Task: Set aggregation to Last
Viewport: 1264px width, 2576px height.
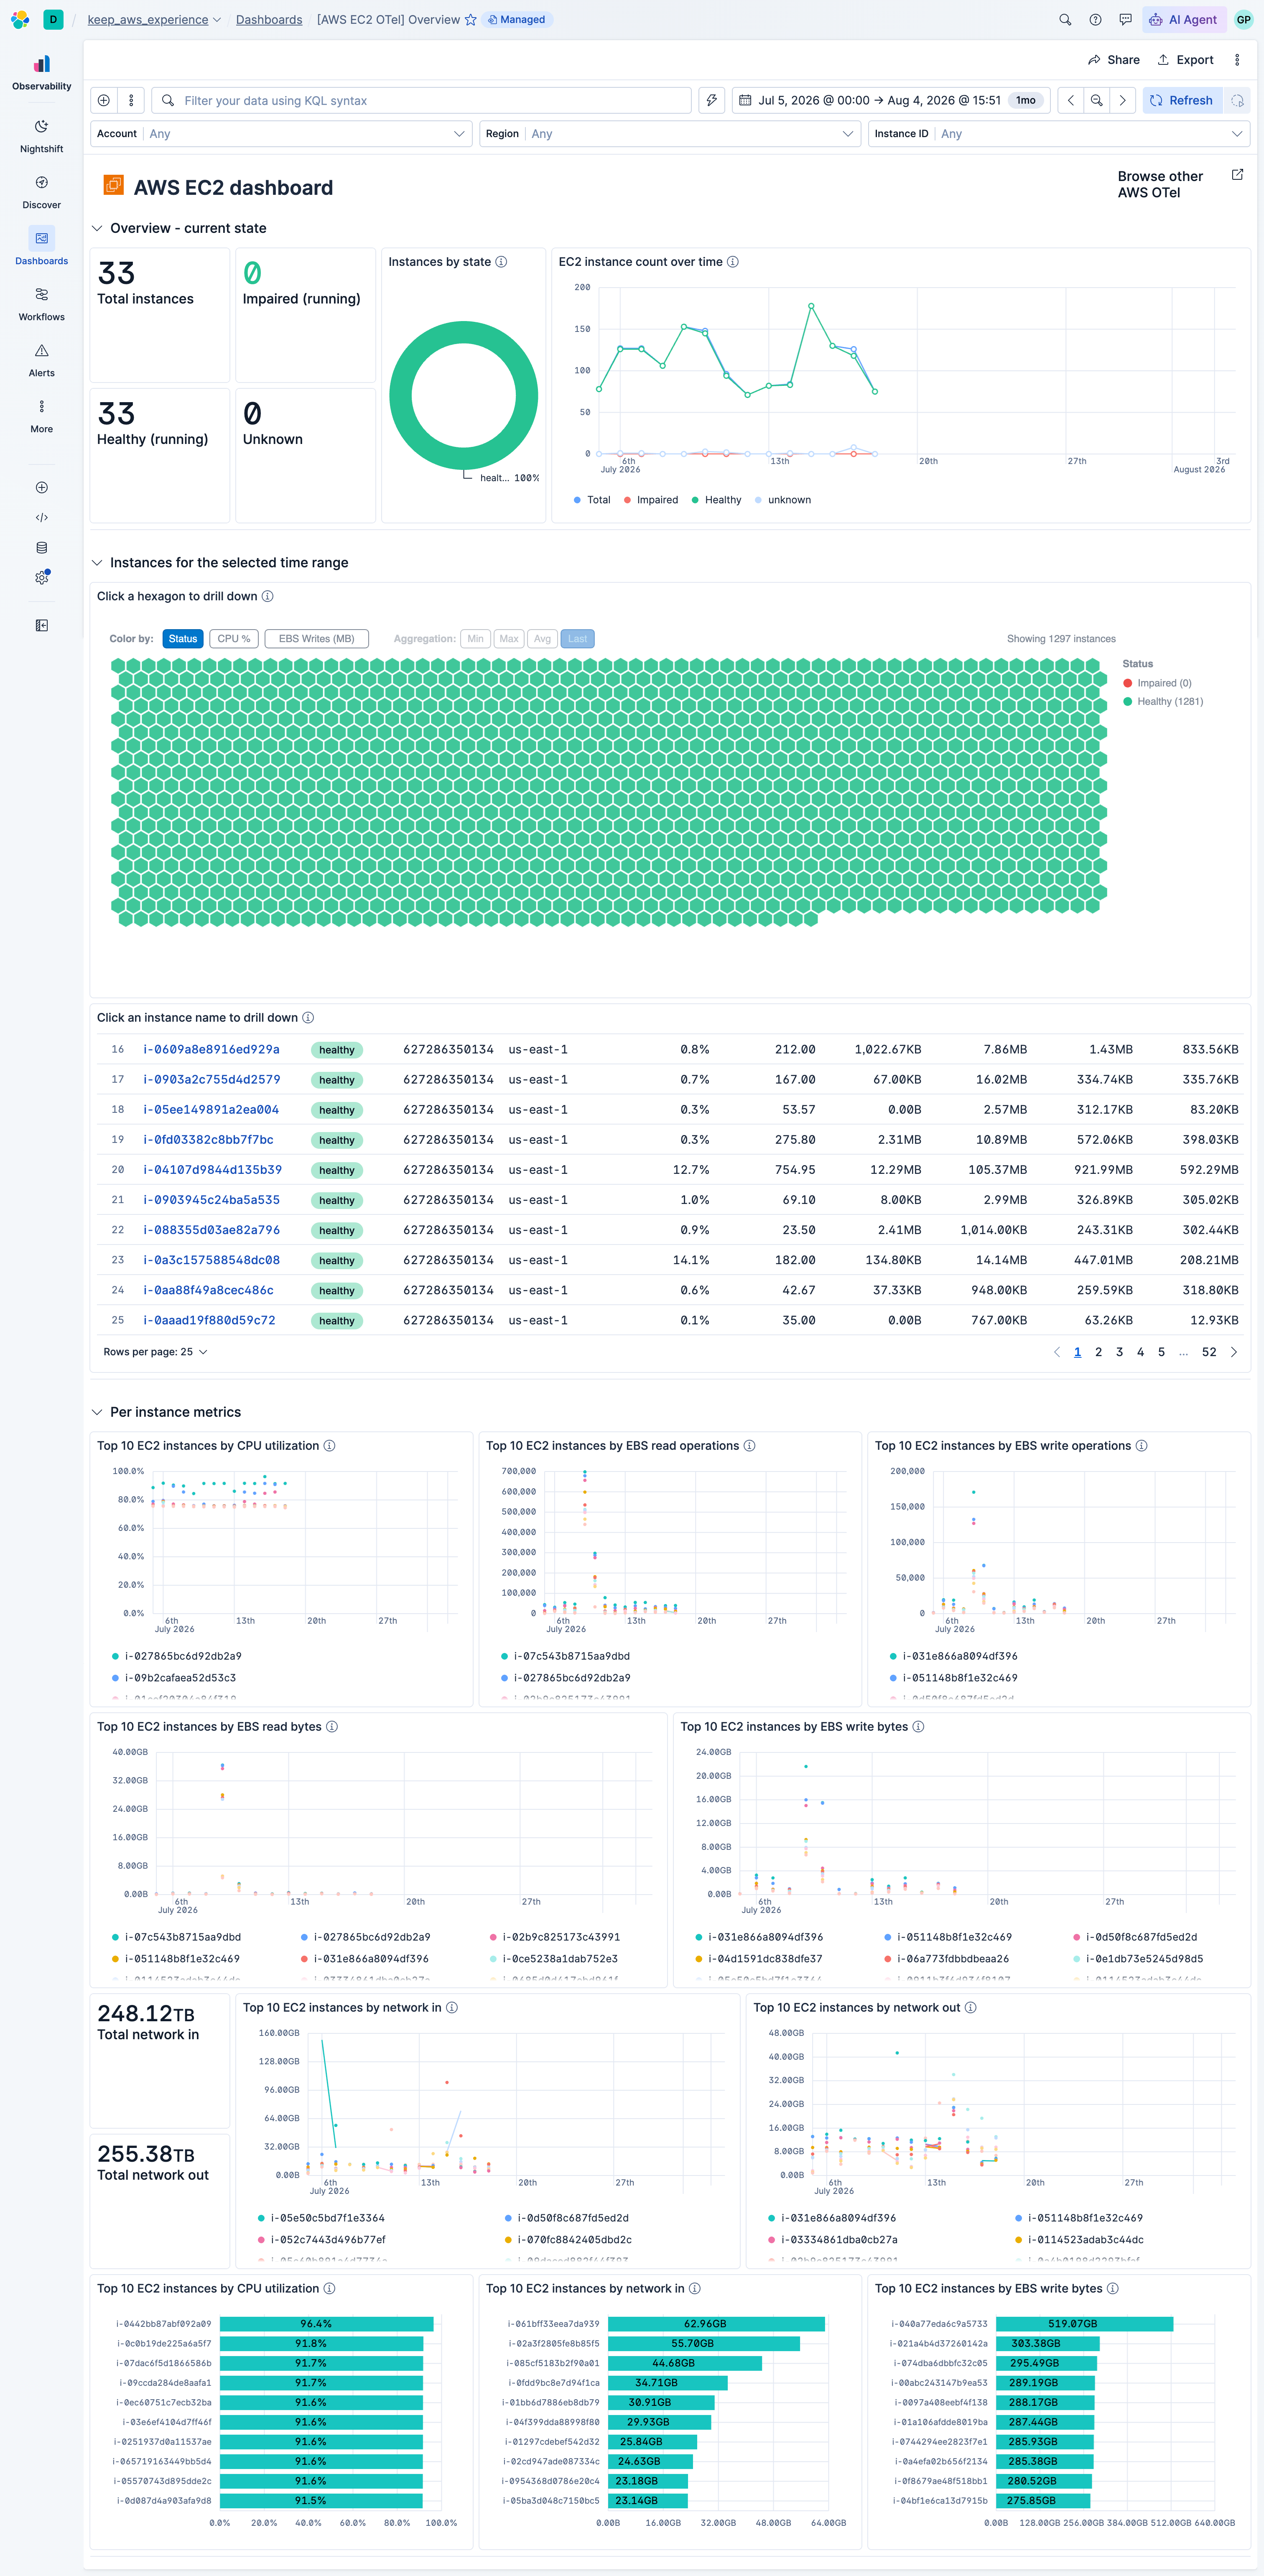Action: coord(577,639)
